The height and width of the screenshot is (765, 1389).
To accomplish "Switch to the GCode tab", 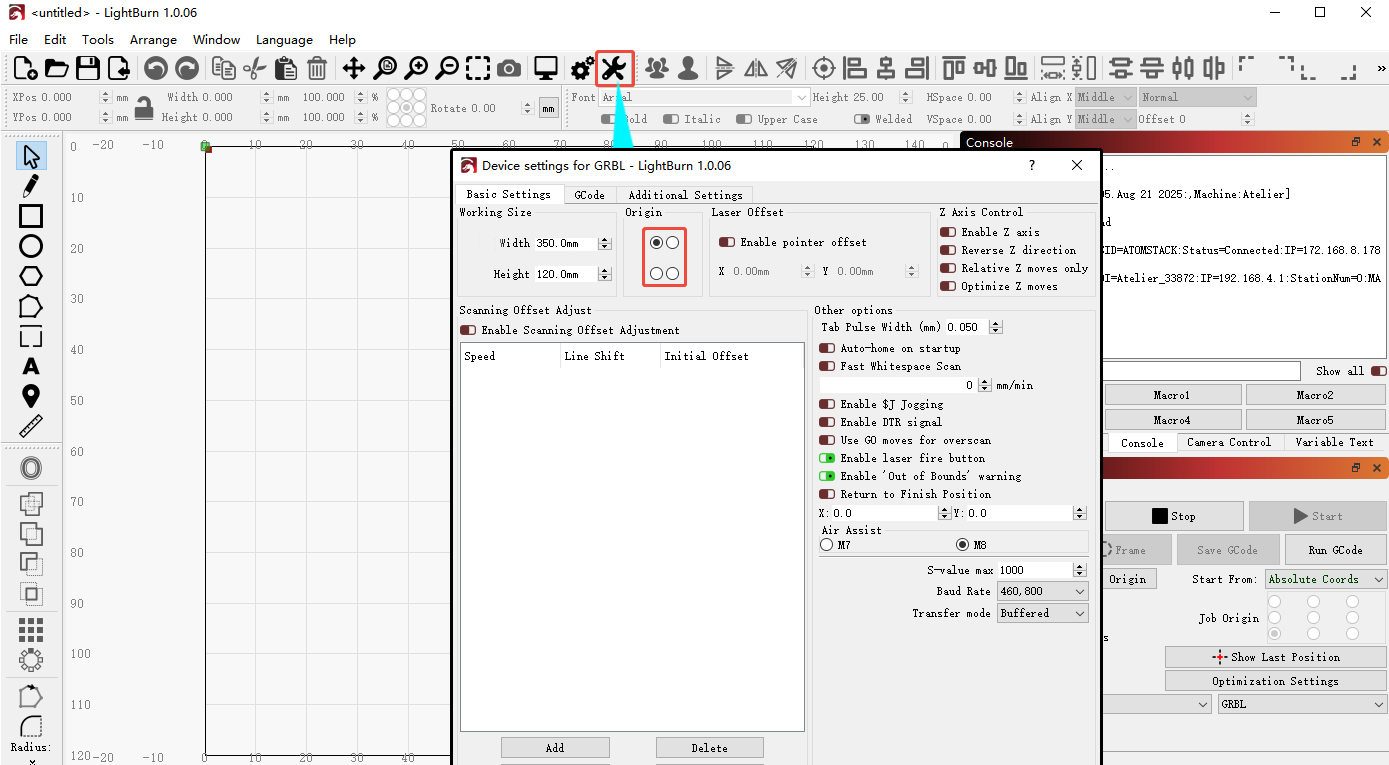I will pos(589,195).
